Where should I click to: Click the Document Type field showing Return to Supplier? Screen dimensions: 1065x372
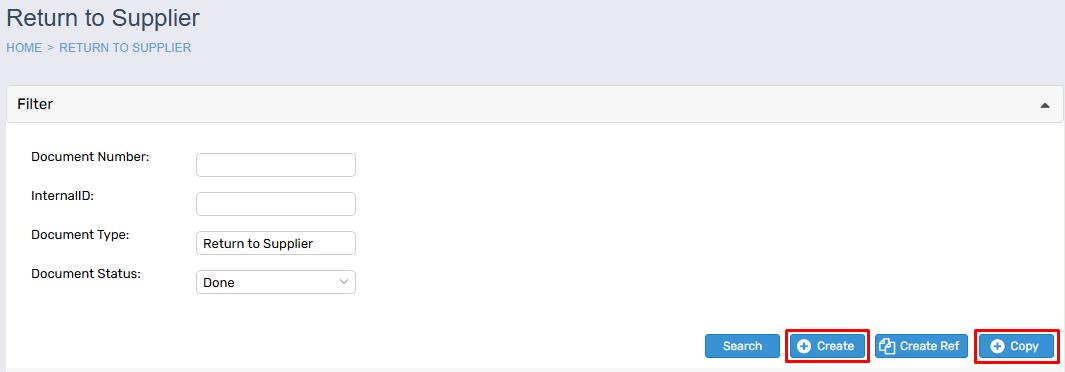tap(276, 243)
